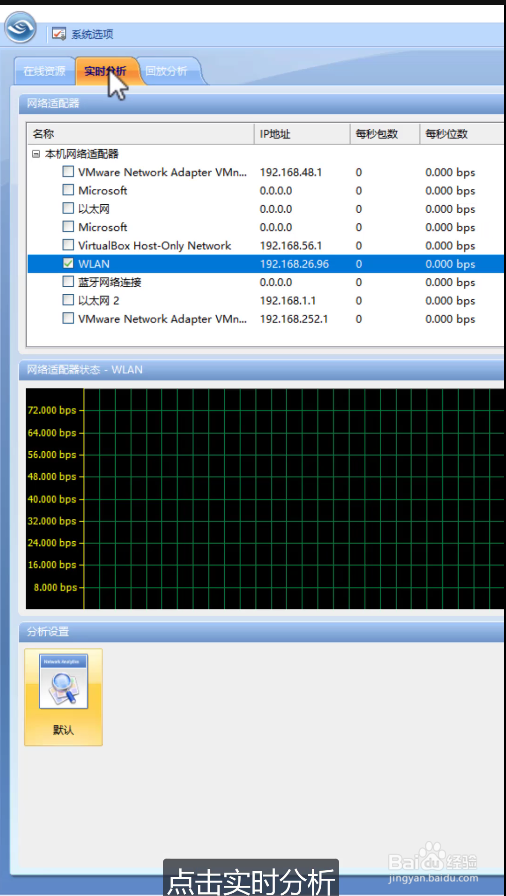The image size is (506, 896).
Task: Click the 0.000 bps value in 以太网 2 row
Action: (x=450, y=301)
